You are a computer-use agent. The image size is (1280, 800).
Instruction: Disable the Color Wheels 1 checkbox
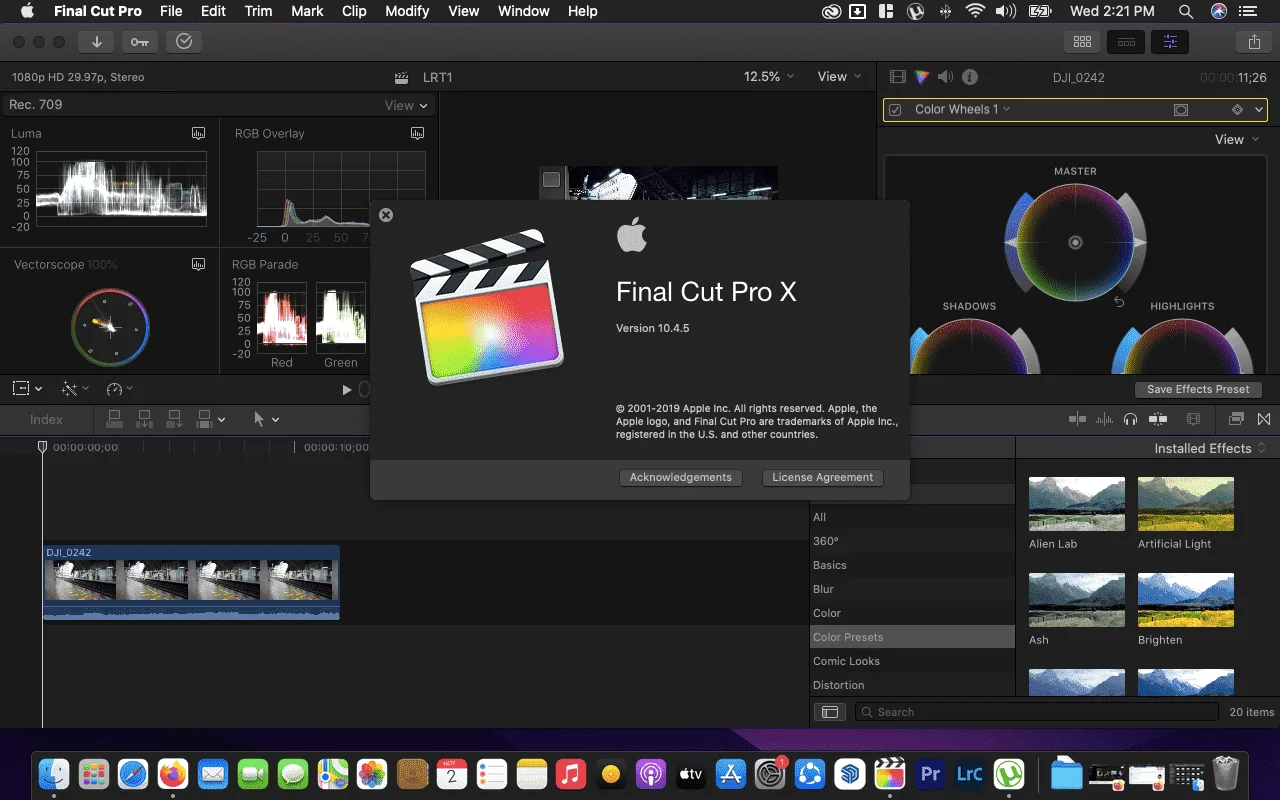(x=896, y=110)
